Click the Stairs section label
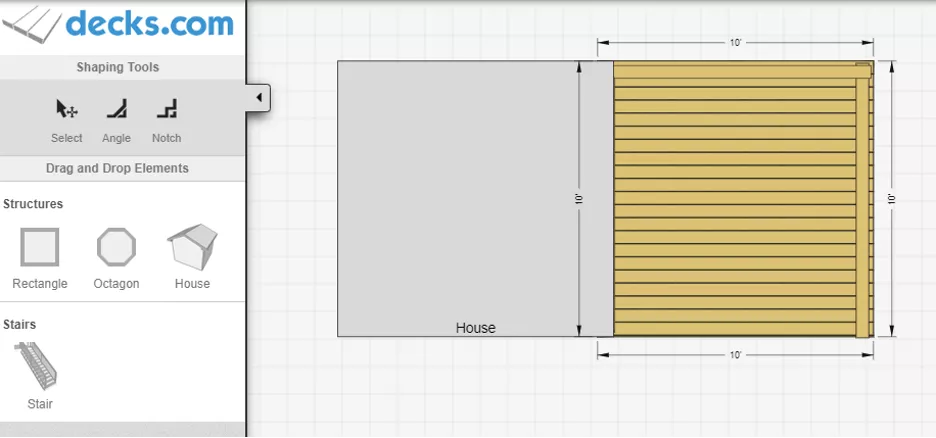Screen dimensions: 936x438 (20, 325)
